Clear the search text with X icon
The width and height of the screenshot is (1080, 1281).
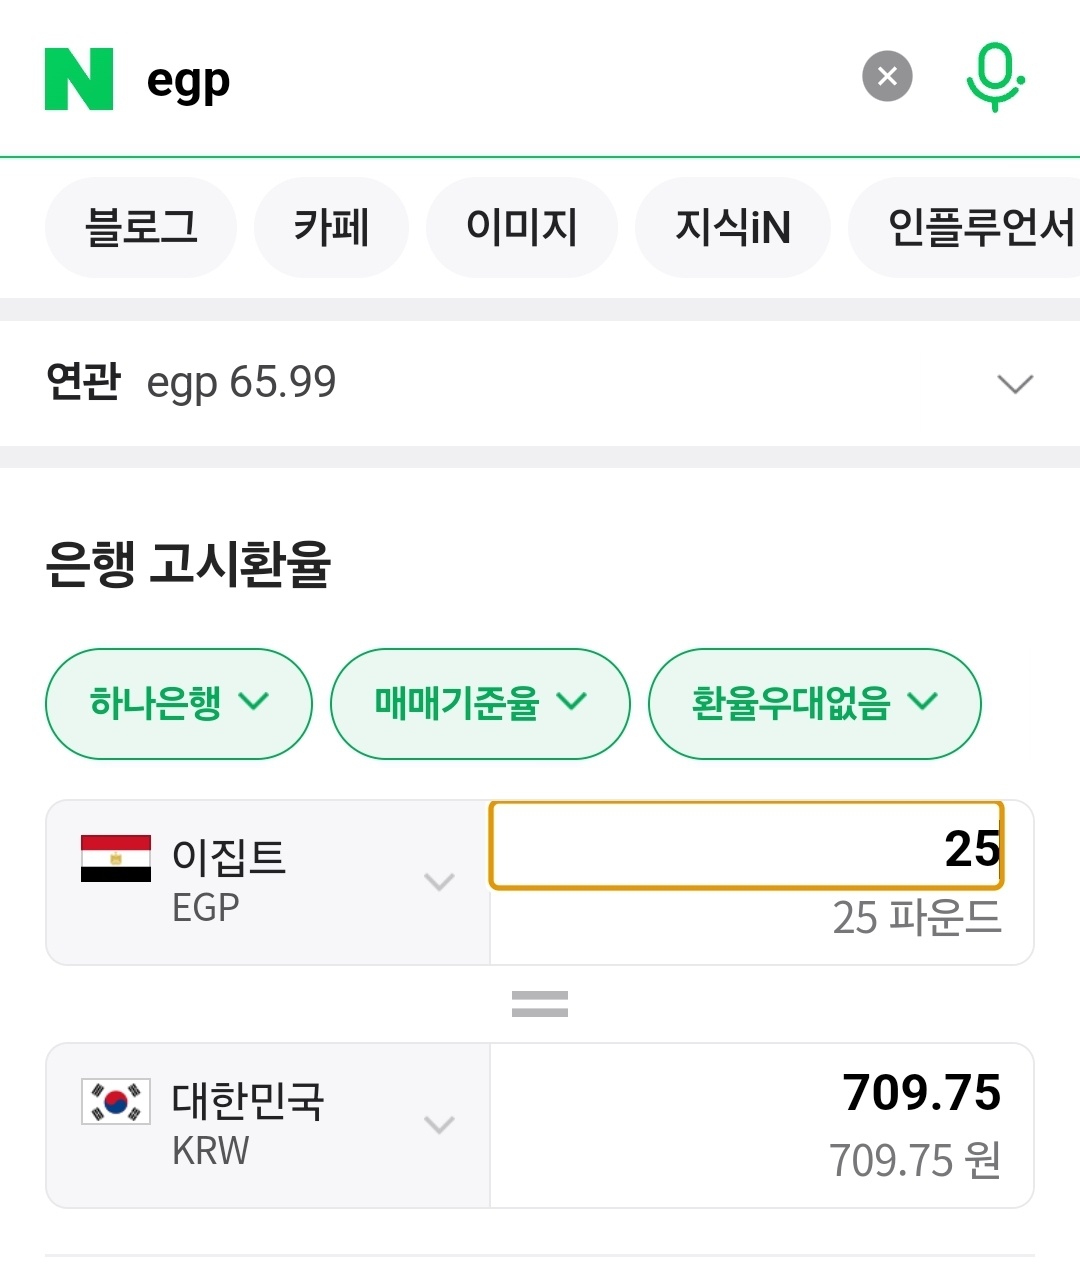coord(887,77)
